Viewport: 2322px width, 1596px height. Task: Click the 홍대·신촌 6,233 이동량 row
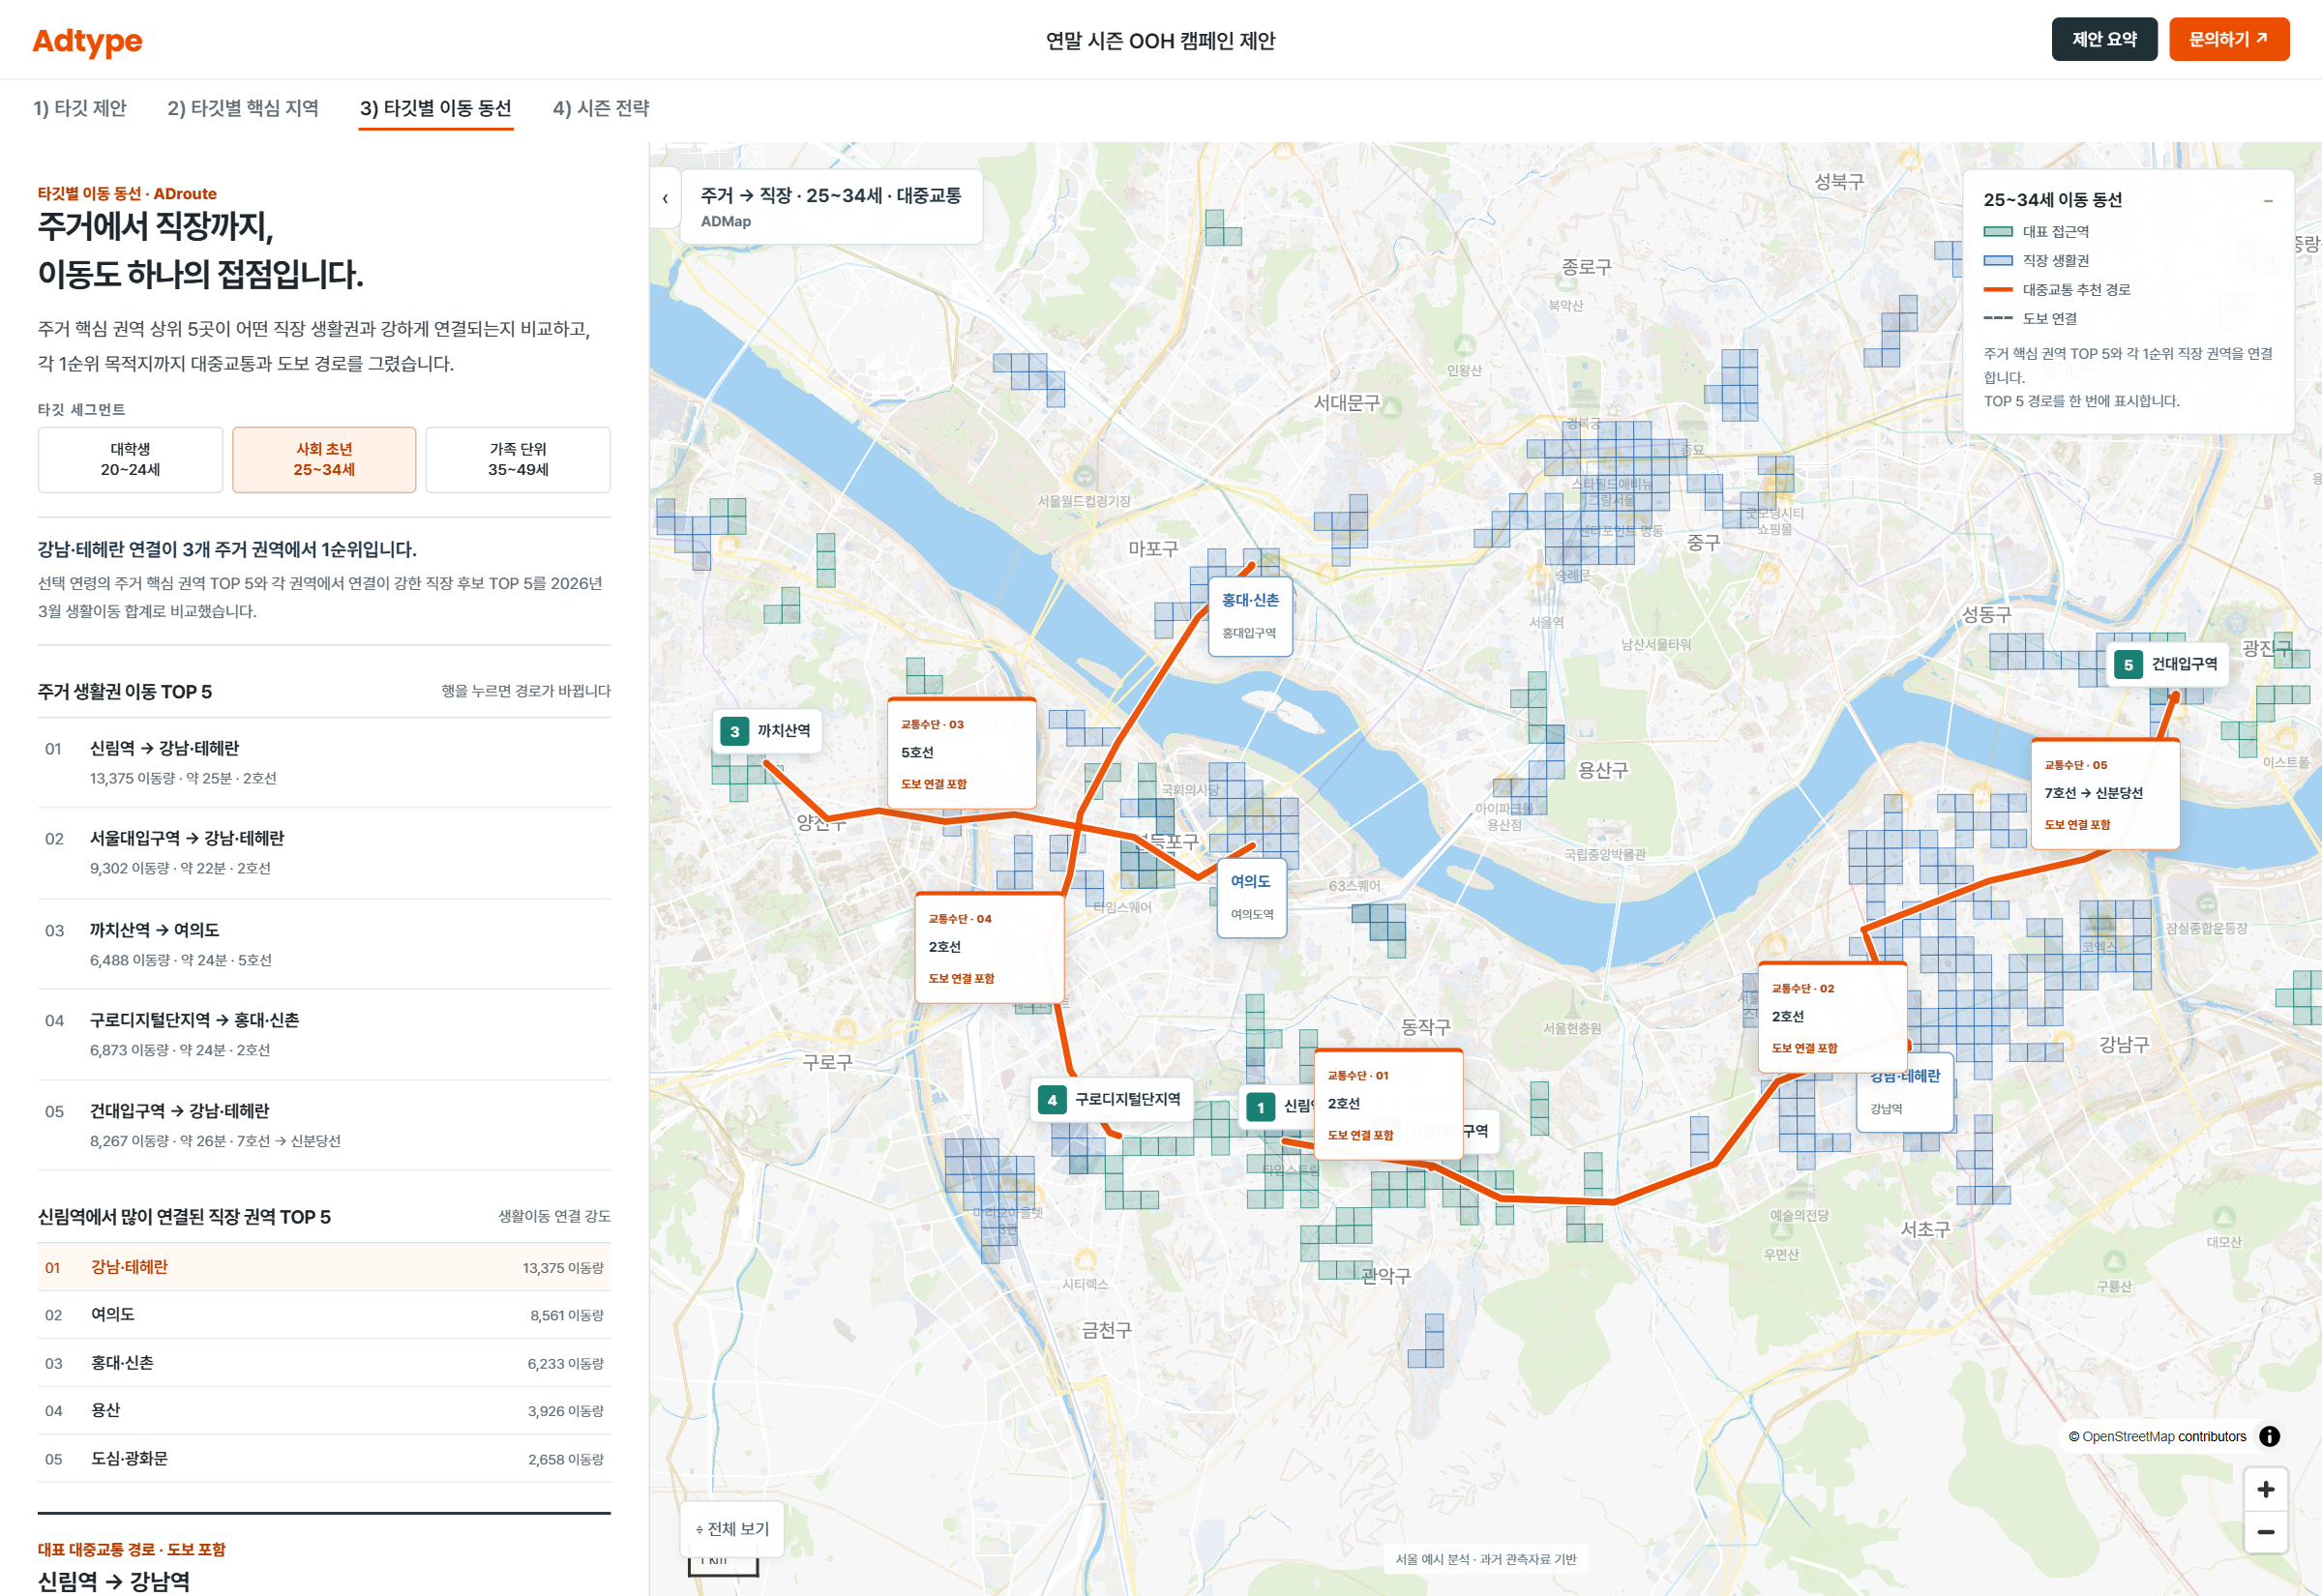click(324, 1363)
